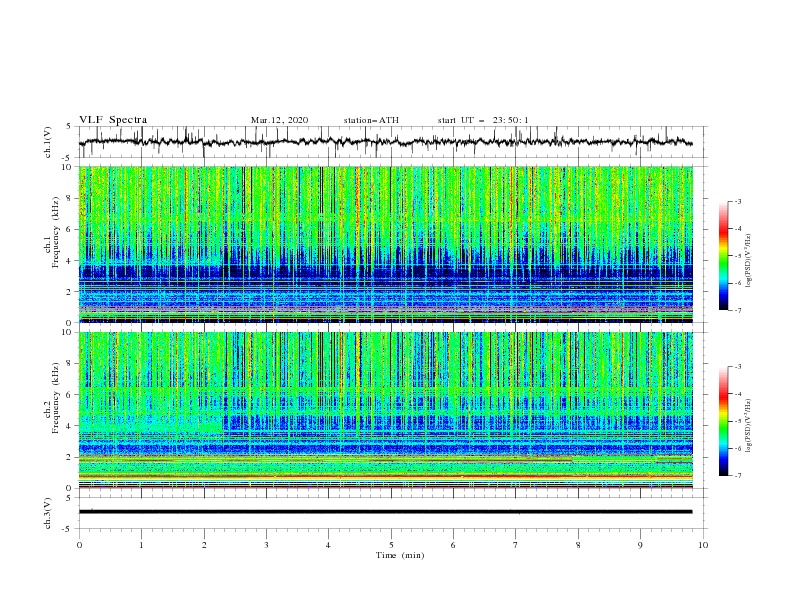Viewport: 792px width, 612px height.
Task: Click the "station=ATH" label
Action: pyautogui.click(x=371, y=120)
